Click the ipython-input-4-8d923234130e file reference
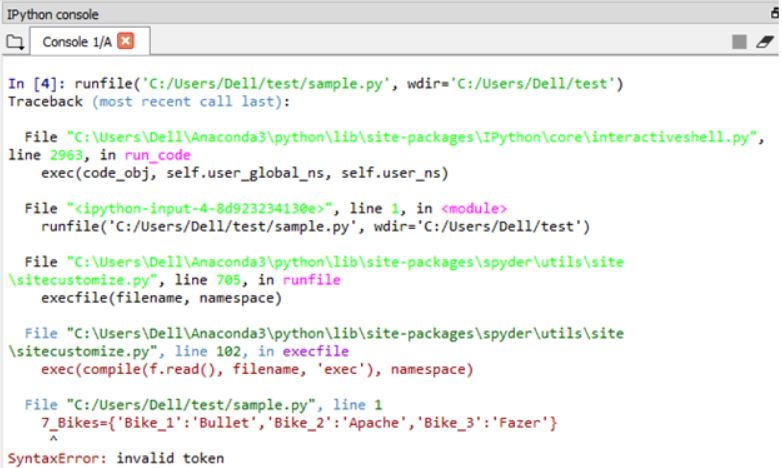The image size is (782, 468). coord(199,209)
